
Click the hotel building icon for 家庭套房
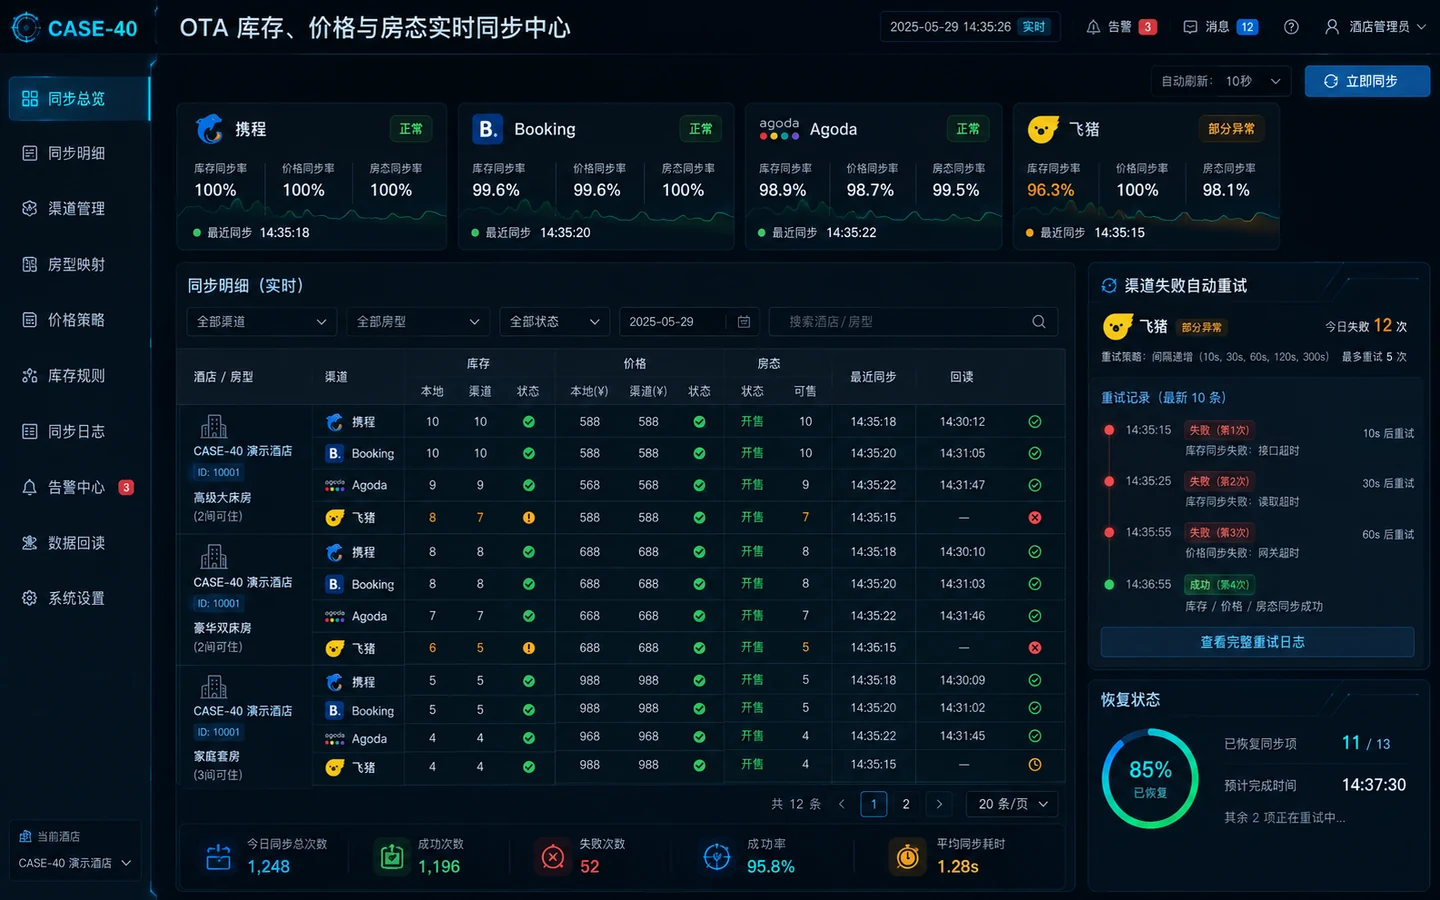pos(214,687)
